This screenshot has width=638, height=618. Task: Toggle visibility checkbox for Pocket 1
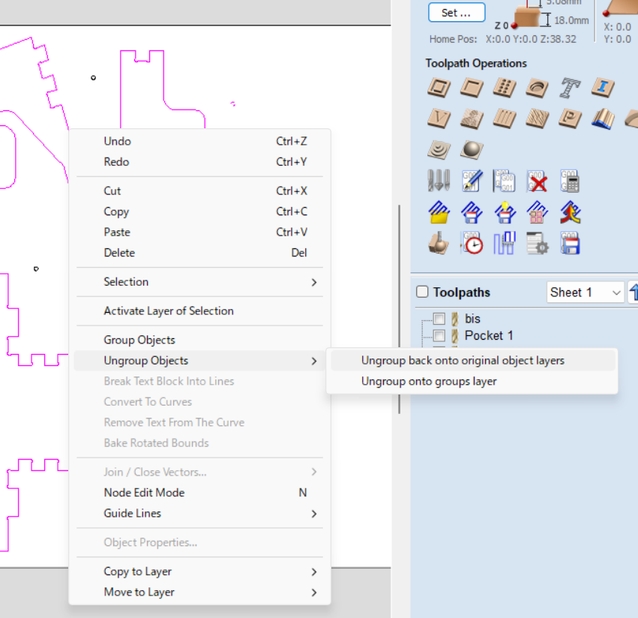[x=439, y=336]
